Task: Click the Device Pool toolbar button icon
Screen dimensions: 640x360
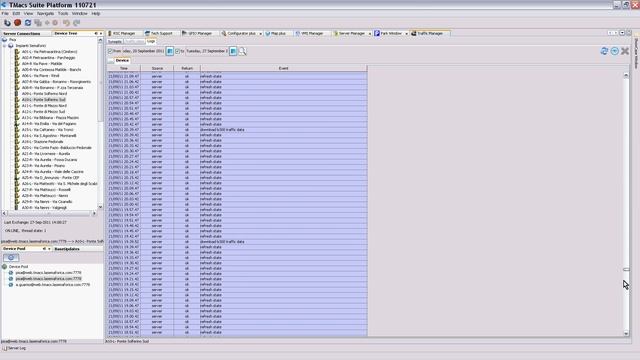Action: (11, 258)
